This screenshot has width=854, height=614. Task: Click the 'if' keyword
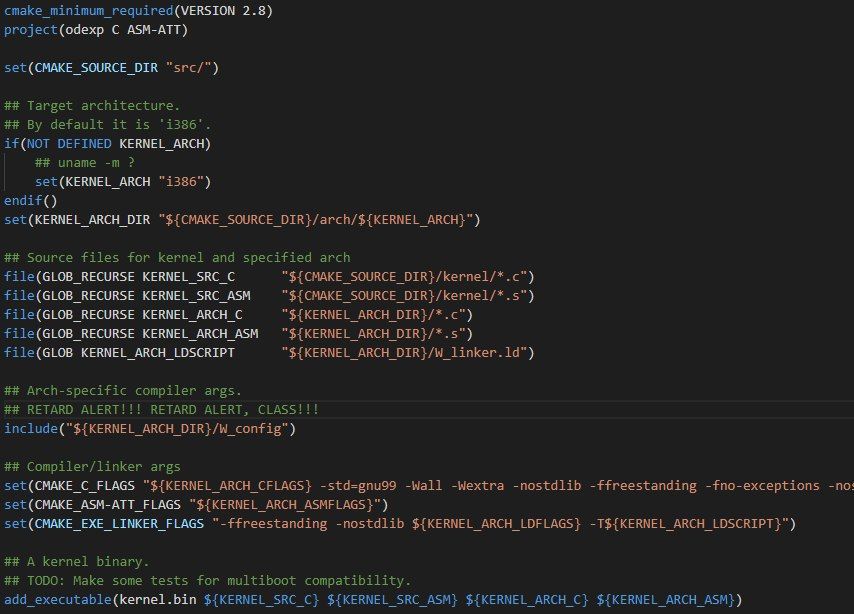pos(11,144)
